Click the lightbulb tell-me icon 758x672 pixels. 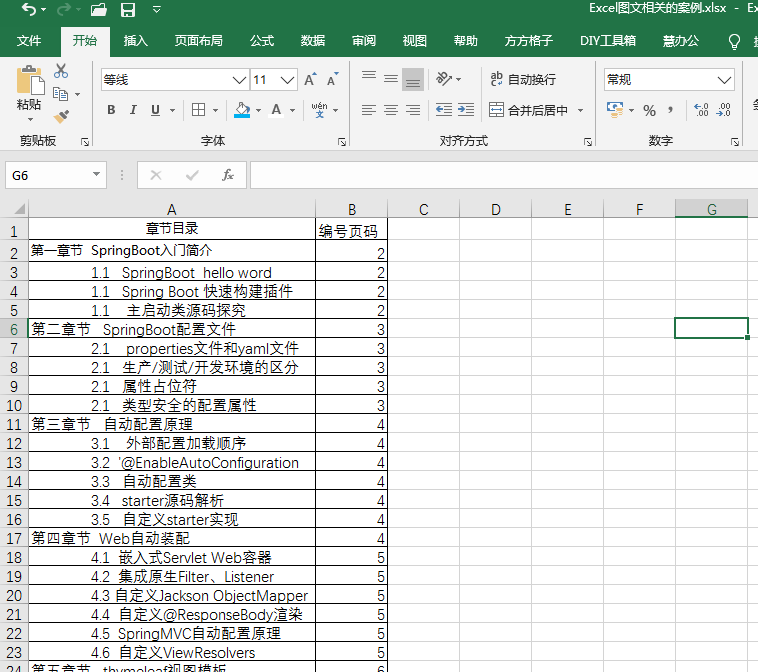click(734, 42)
